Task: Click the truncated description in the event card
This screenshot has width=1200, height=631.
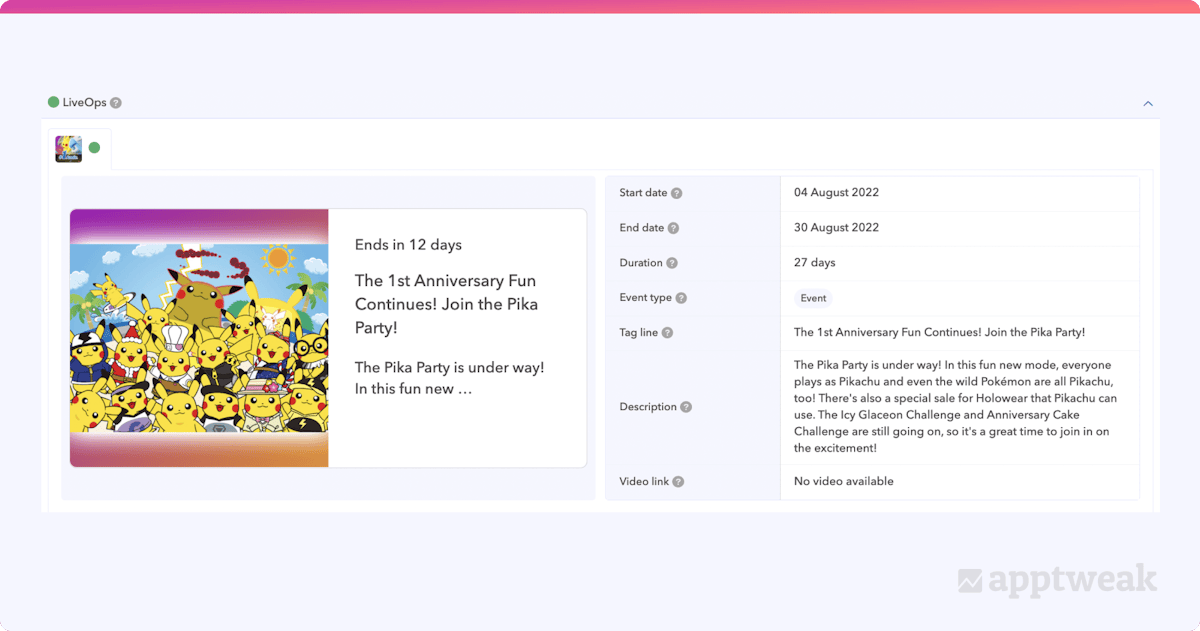Action: pos(449,378)
